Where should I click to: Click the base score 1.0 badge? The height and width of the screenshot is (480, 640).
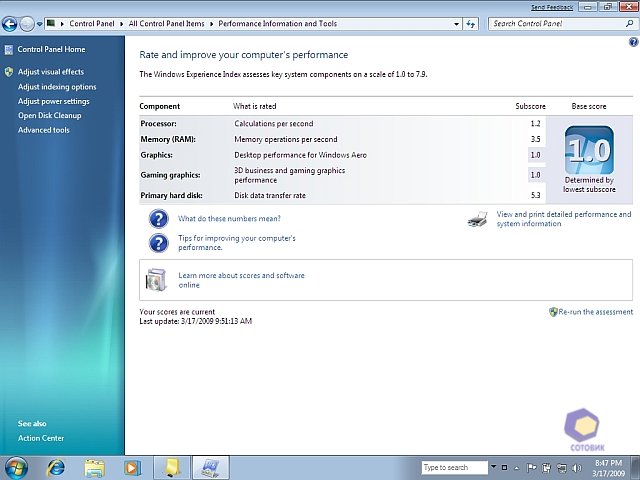pyautogui.click(x=589, y=150)
